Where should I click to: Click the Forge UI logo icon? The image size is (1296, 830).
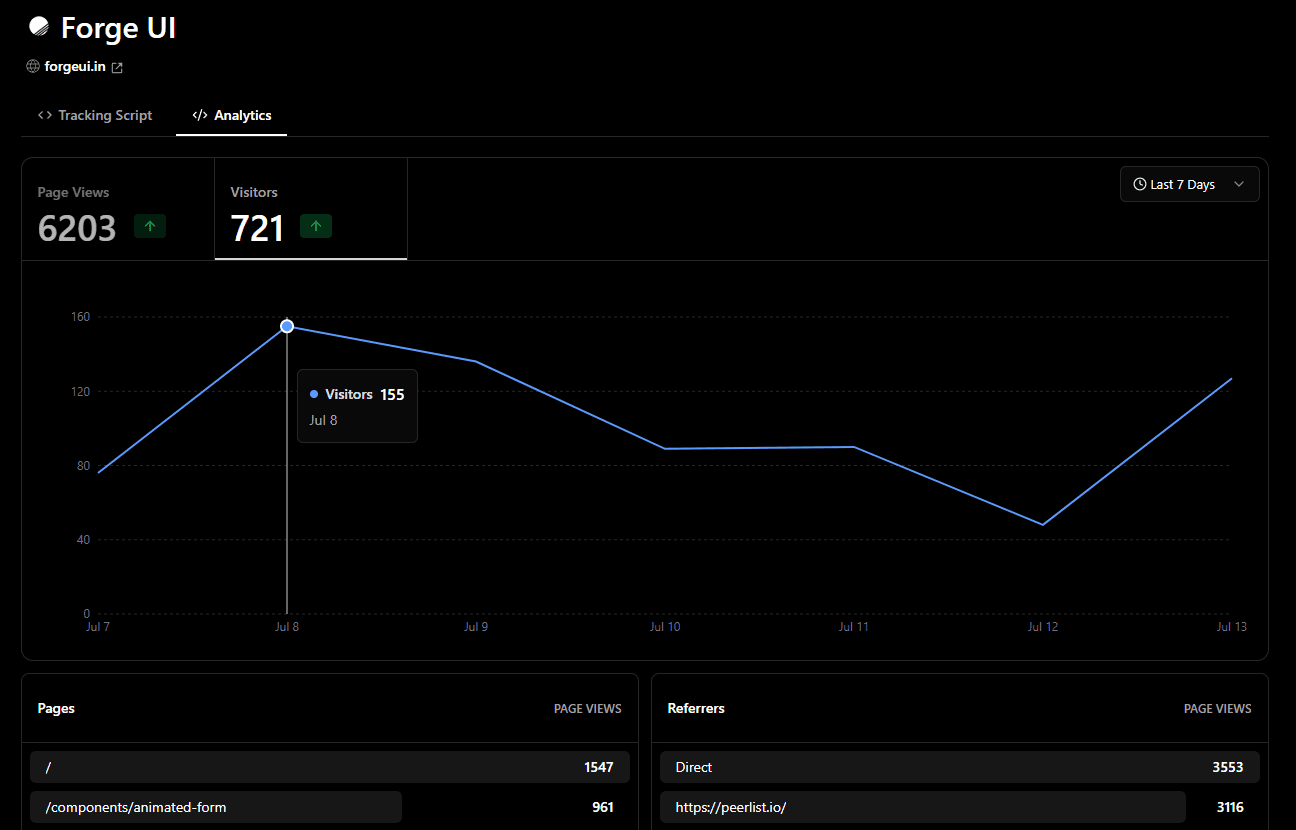pyautogui.click(x=39, y=25)
